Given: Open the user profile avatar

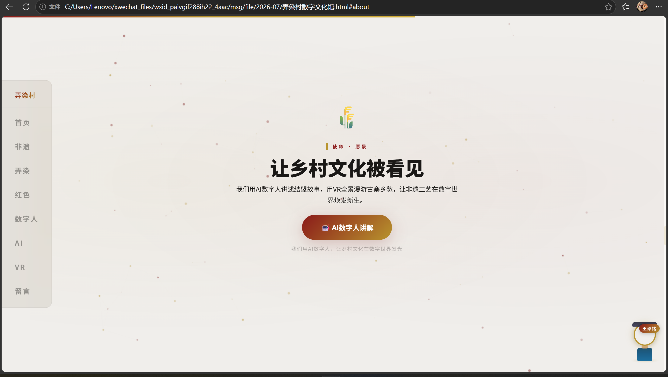Looking at the screenshot, I should tap(642, 6).
